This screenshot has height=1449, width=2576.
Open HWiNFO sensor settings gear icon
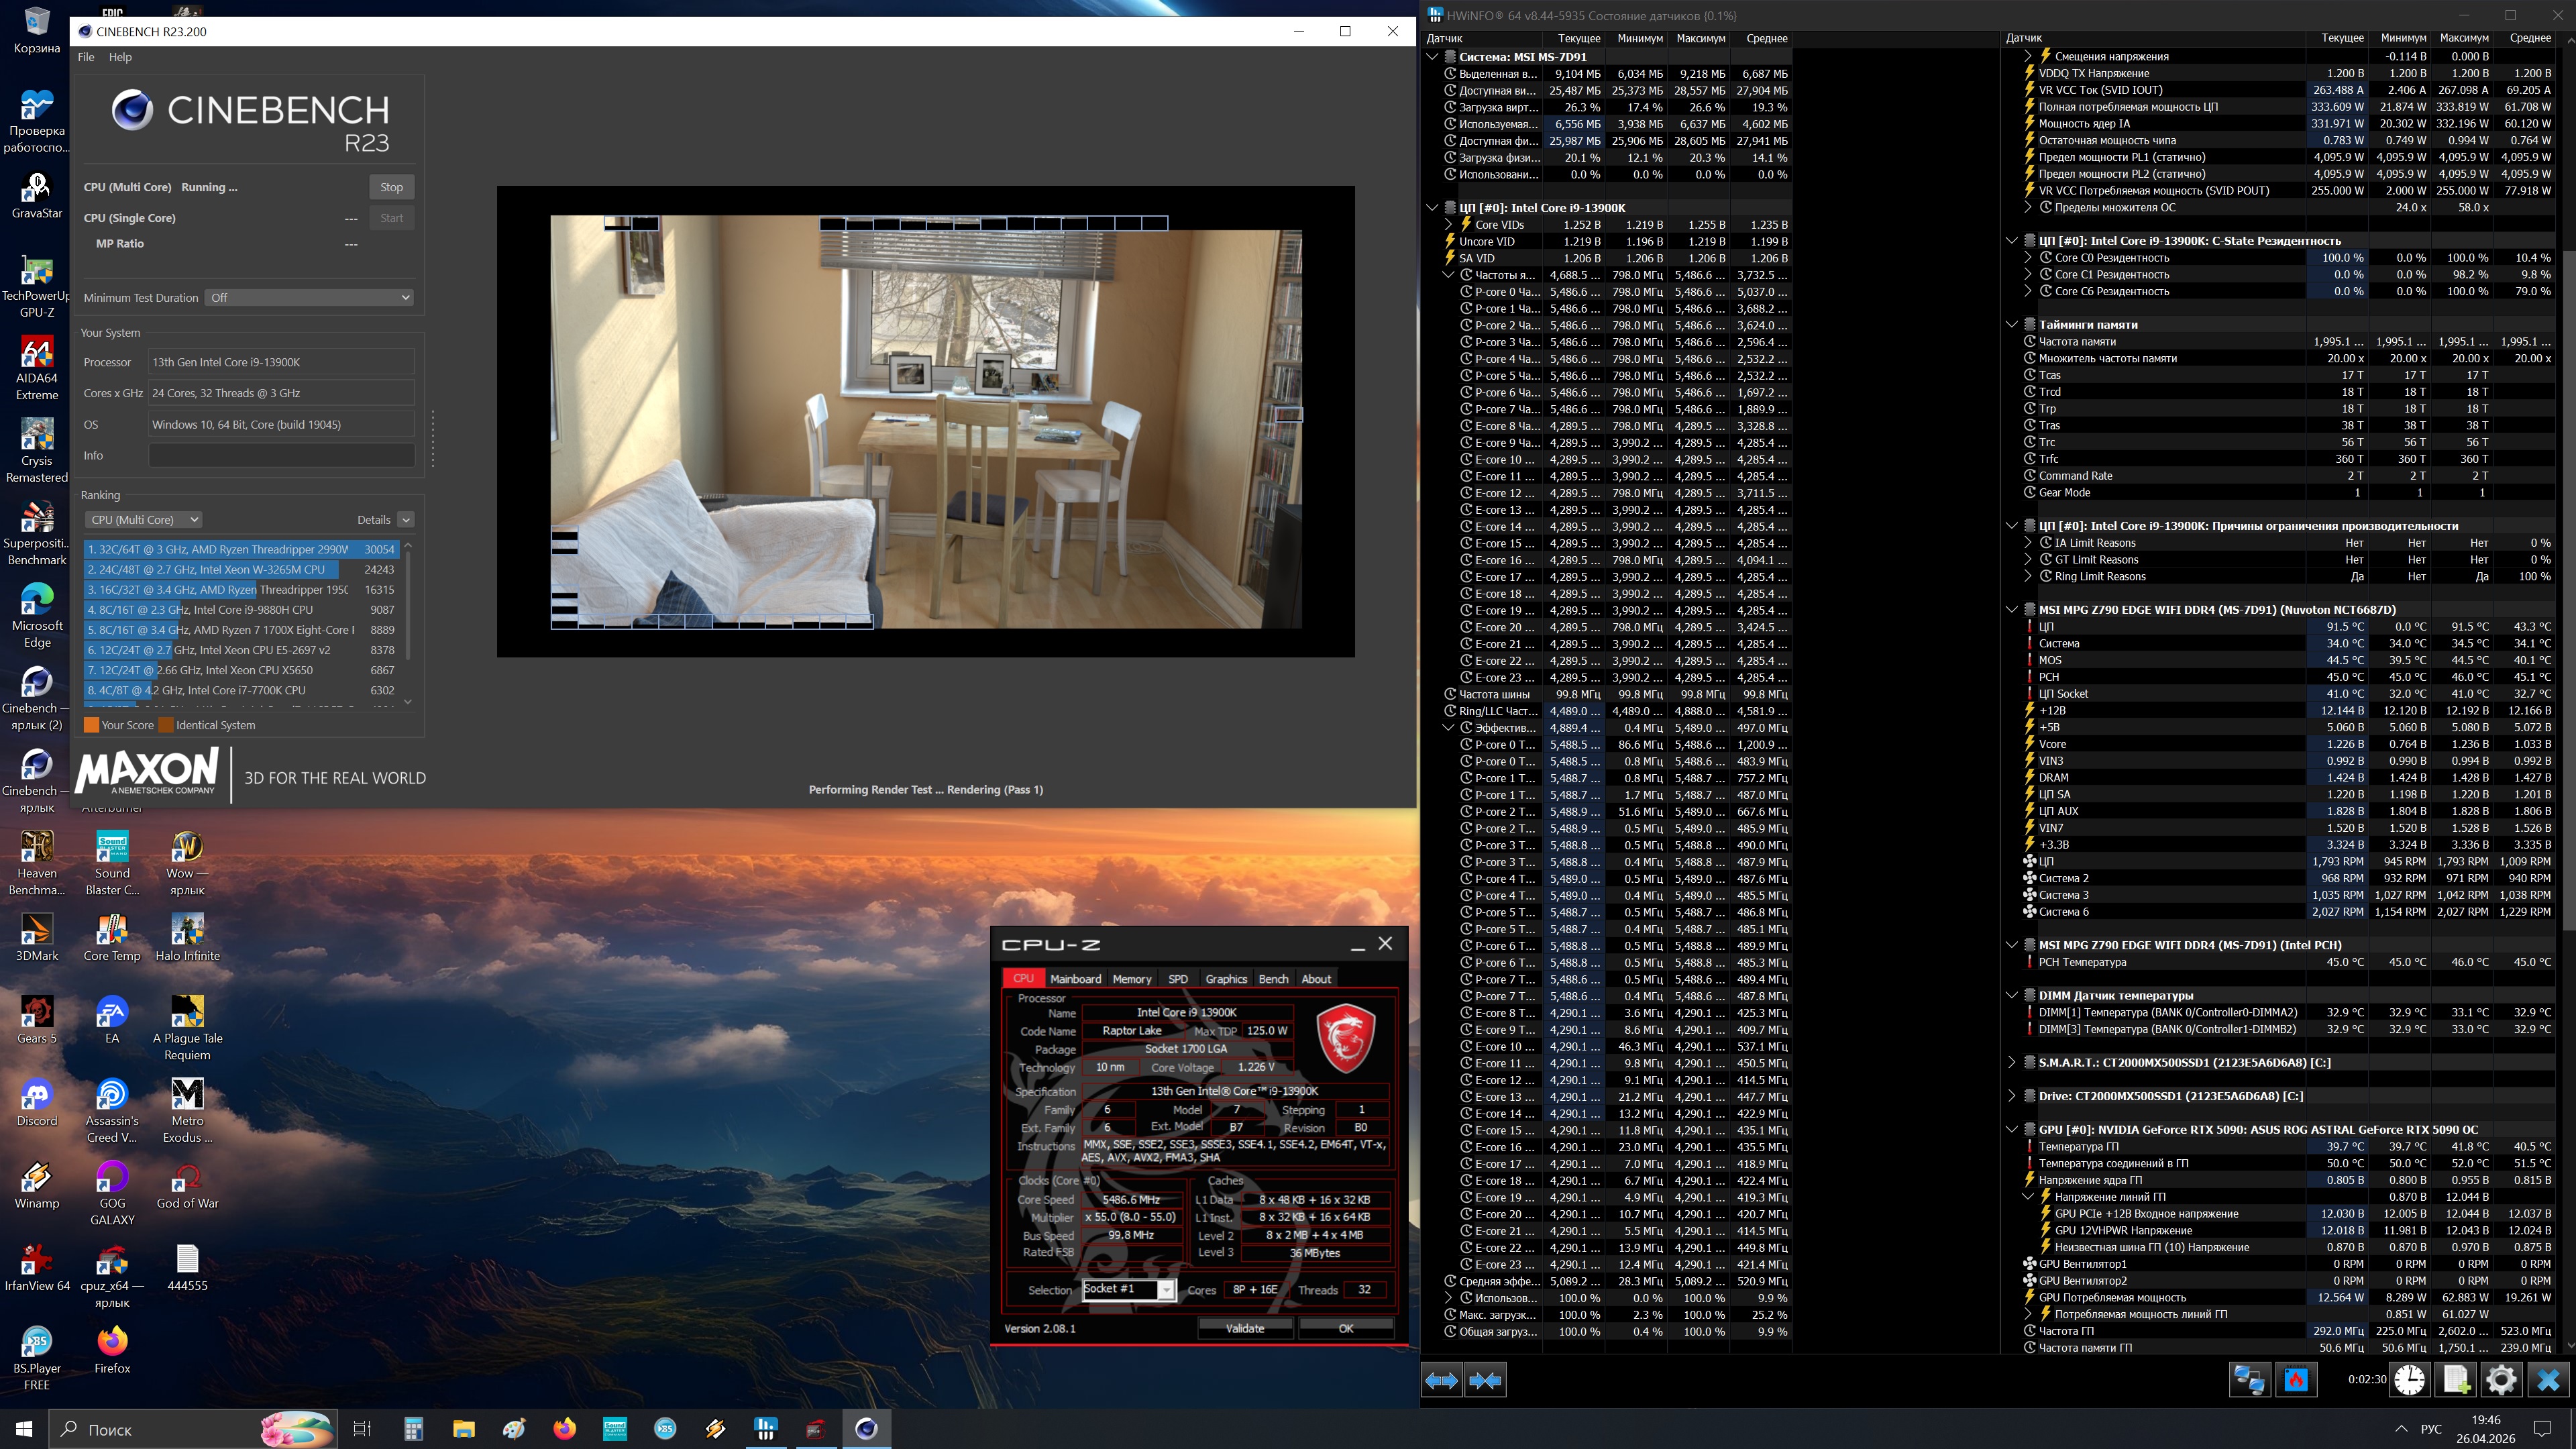pyautogui.click(x=2501, y=1380)
